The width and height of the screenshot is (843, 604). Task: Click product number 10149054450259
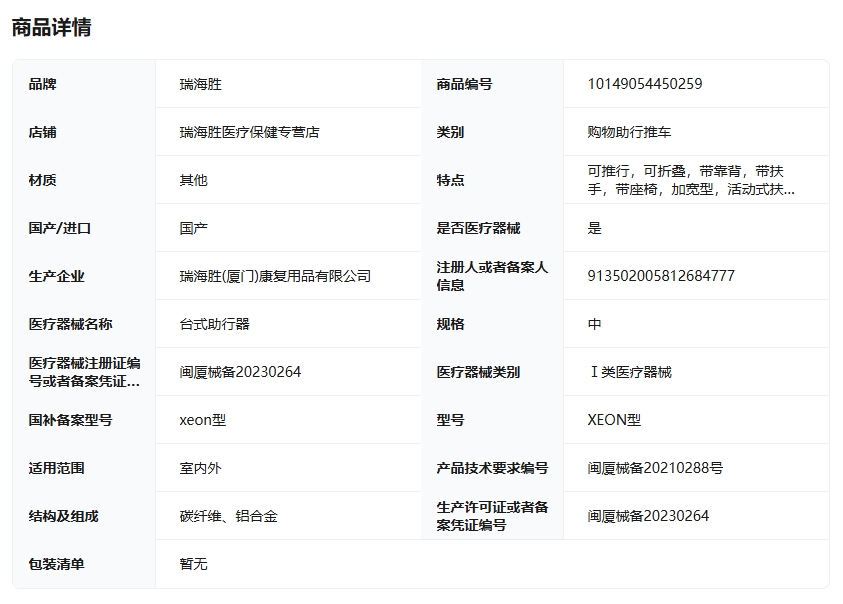coord(645,84)
